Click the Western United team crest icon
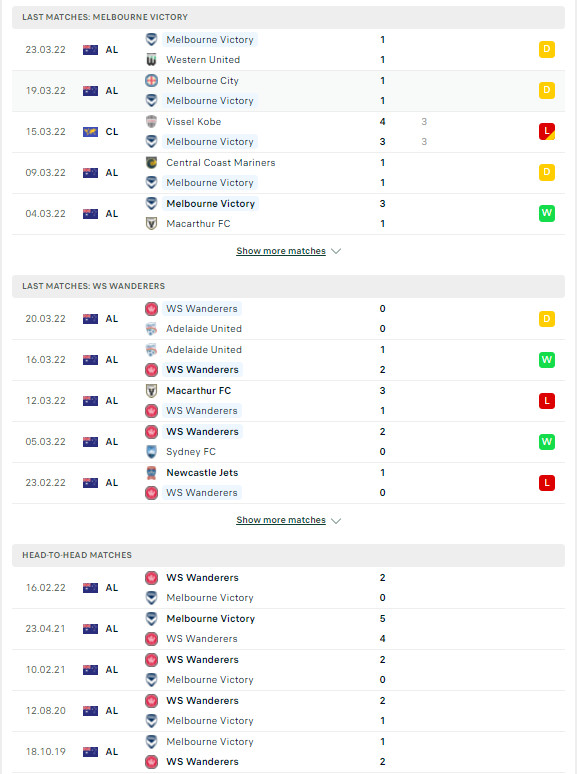Screen dimensions: 577x774 (x=152, y=60)
